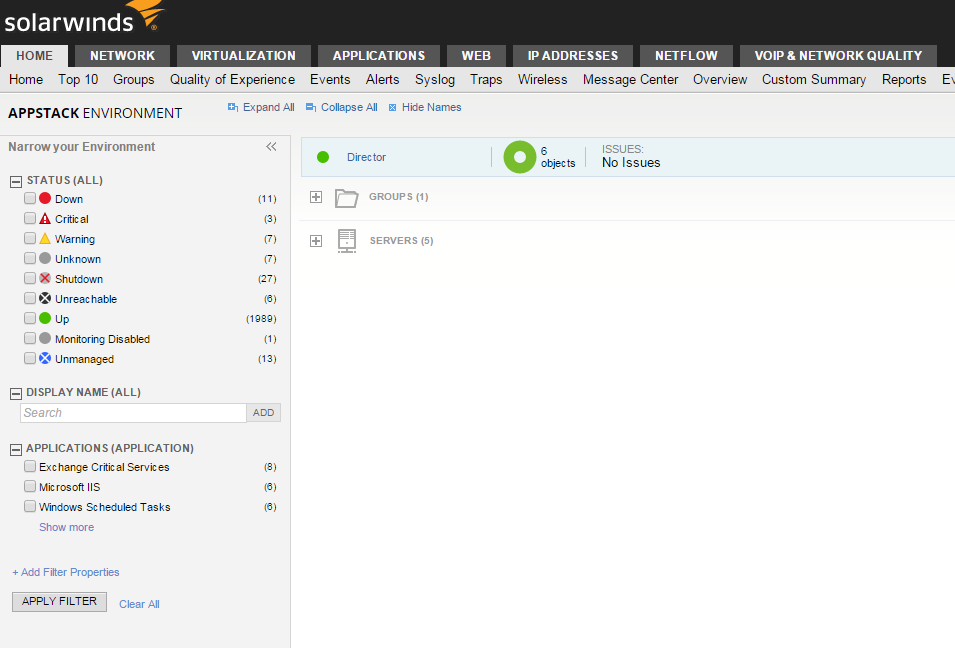Collapse the Applications (Application) section
955x648 pixels.
16,450
